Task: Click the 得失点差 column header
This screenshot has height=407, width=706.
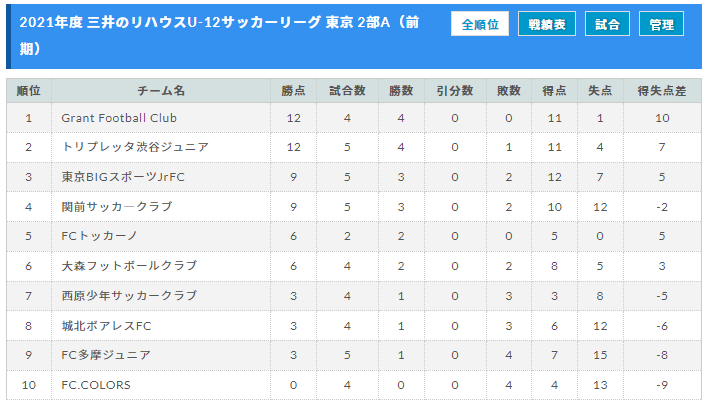Action: [x=662, y=91]
